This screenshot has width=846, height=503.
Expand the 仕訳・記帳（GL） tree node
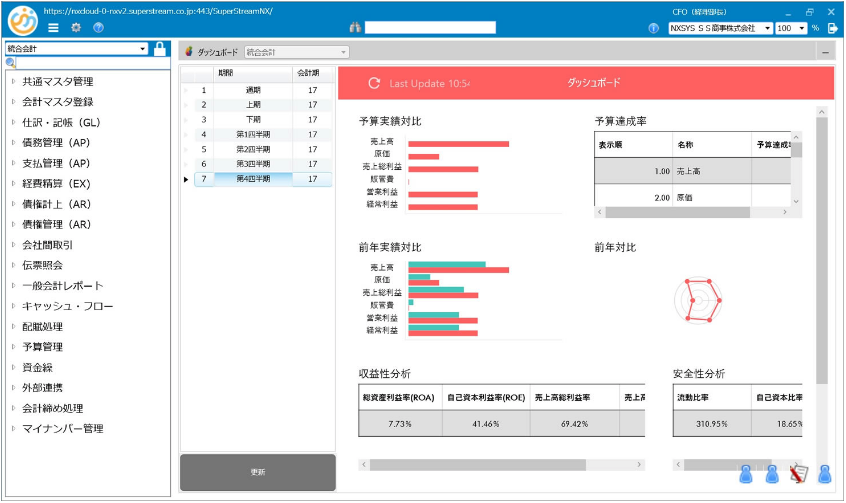click(61, 123)
